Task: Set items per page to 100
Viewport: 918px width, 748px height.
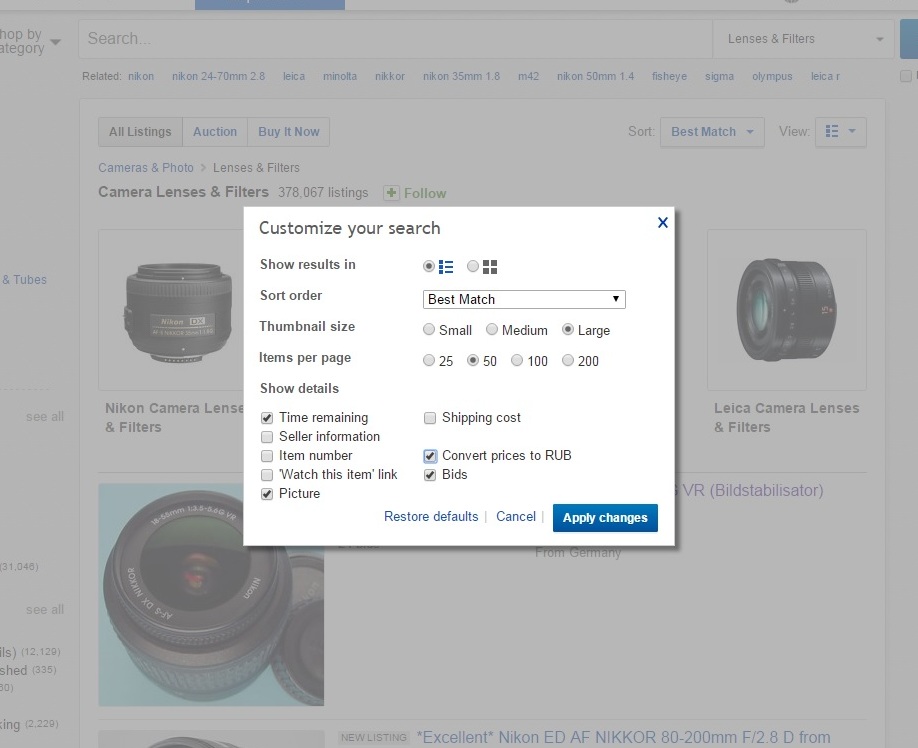Action: (x=517, y=361)
